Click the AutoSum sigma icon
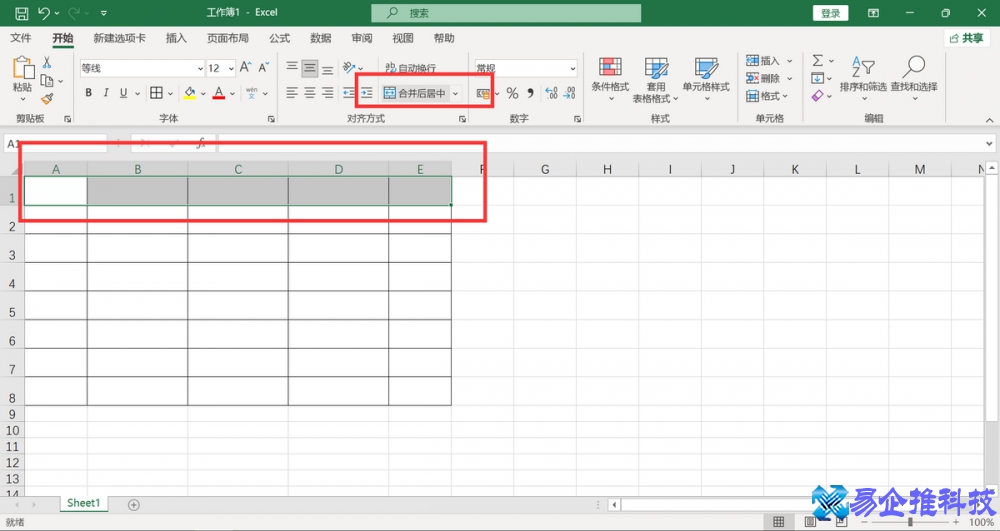The height and width of the screenshot is (531, 1000). [817, 61]
